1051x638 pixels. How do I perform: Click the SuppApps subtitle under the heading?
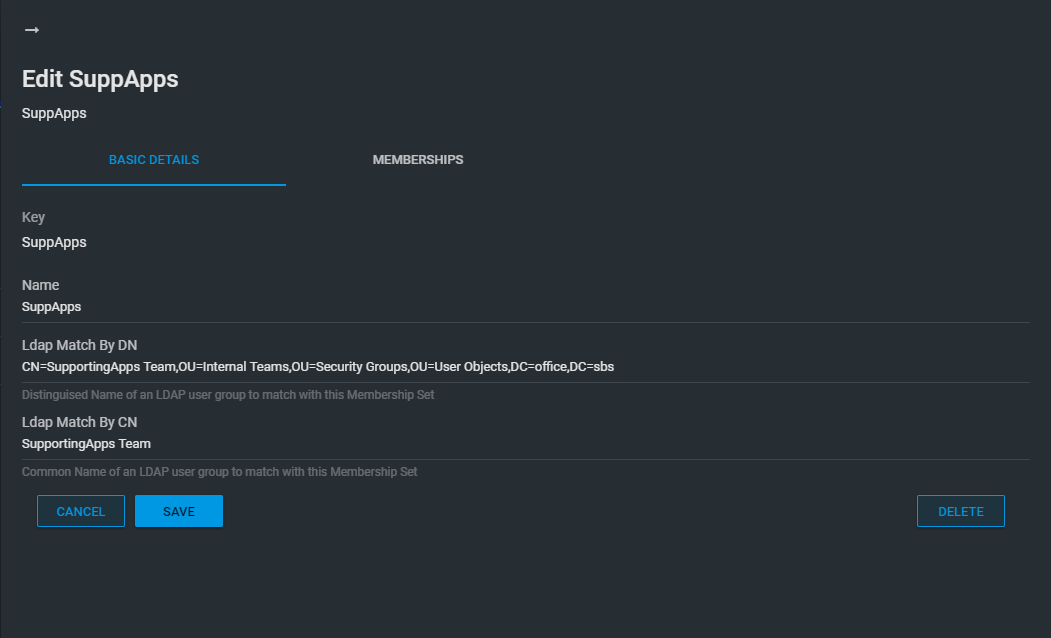(x=54, y=113)
